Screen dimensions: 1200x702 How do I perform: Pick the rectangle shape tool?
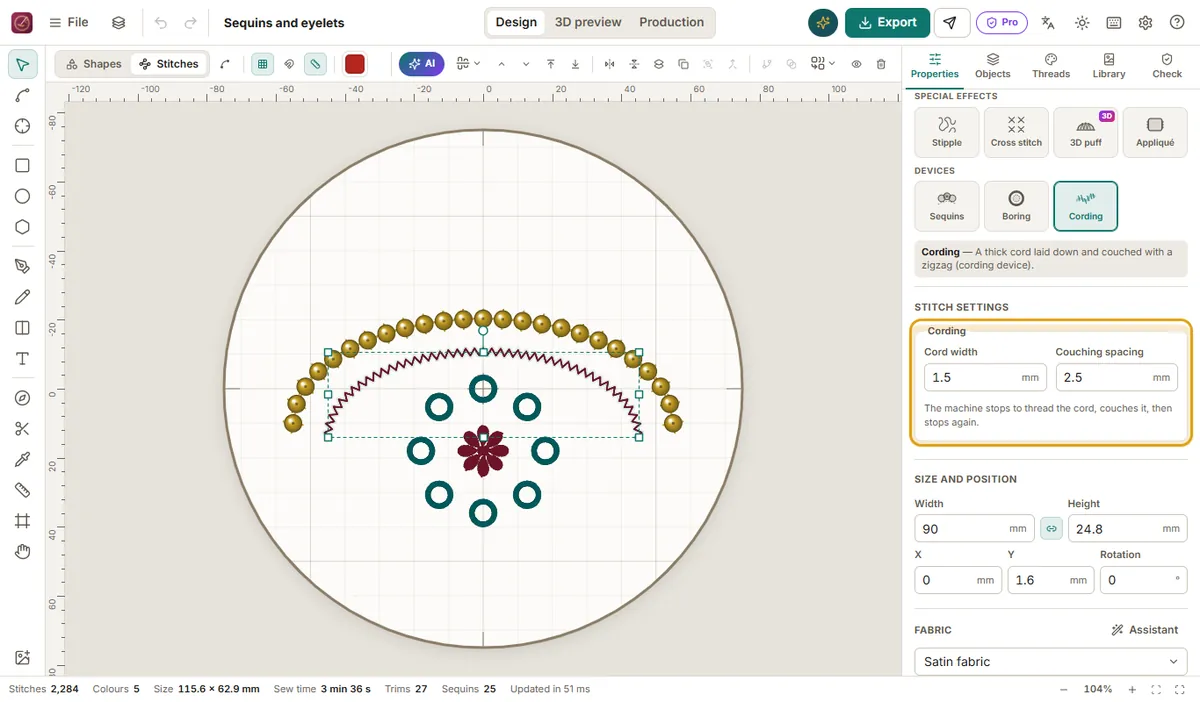[x=22, y=166]
